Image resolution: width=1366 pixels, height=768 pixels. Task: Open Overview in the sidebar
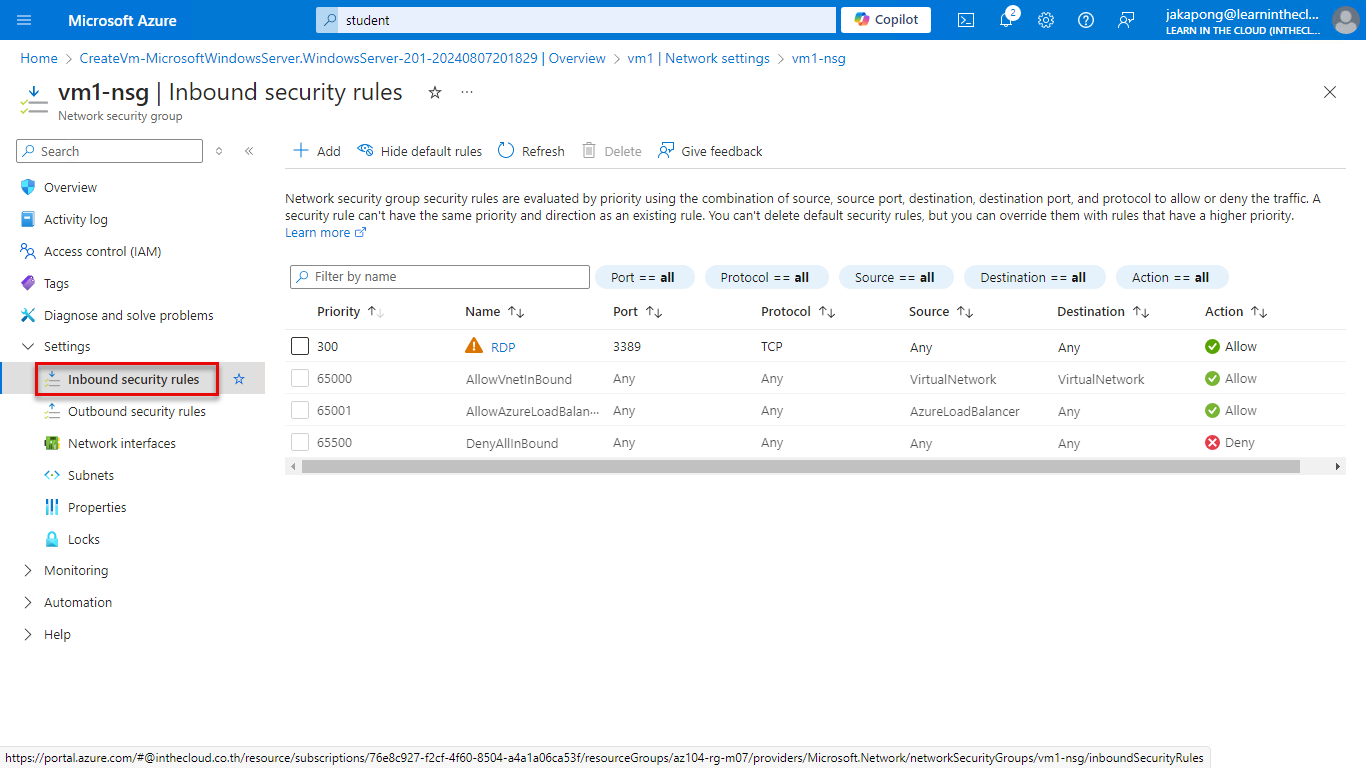(70, 187)
